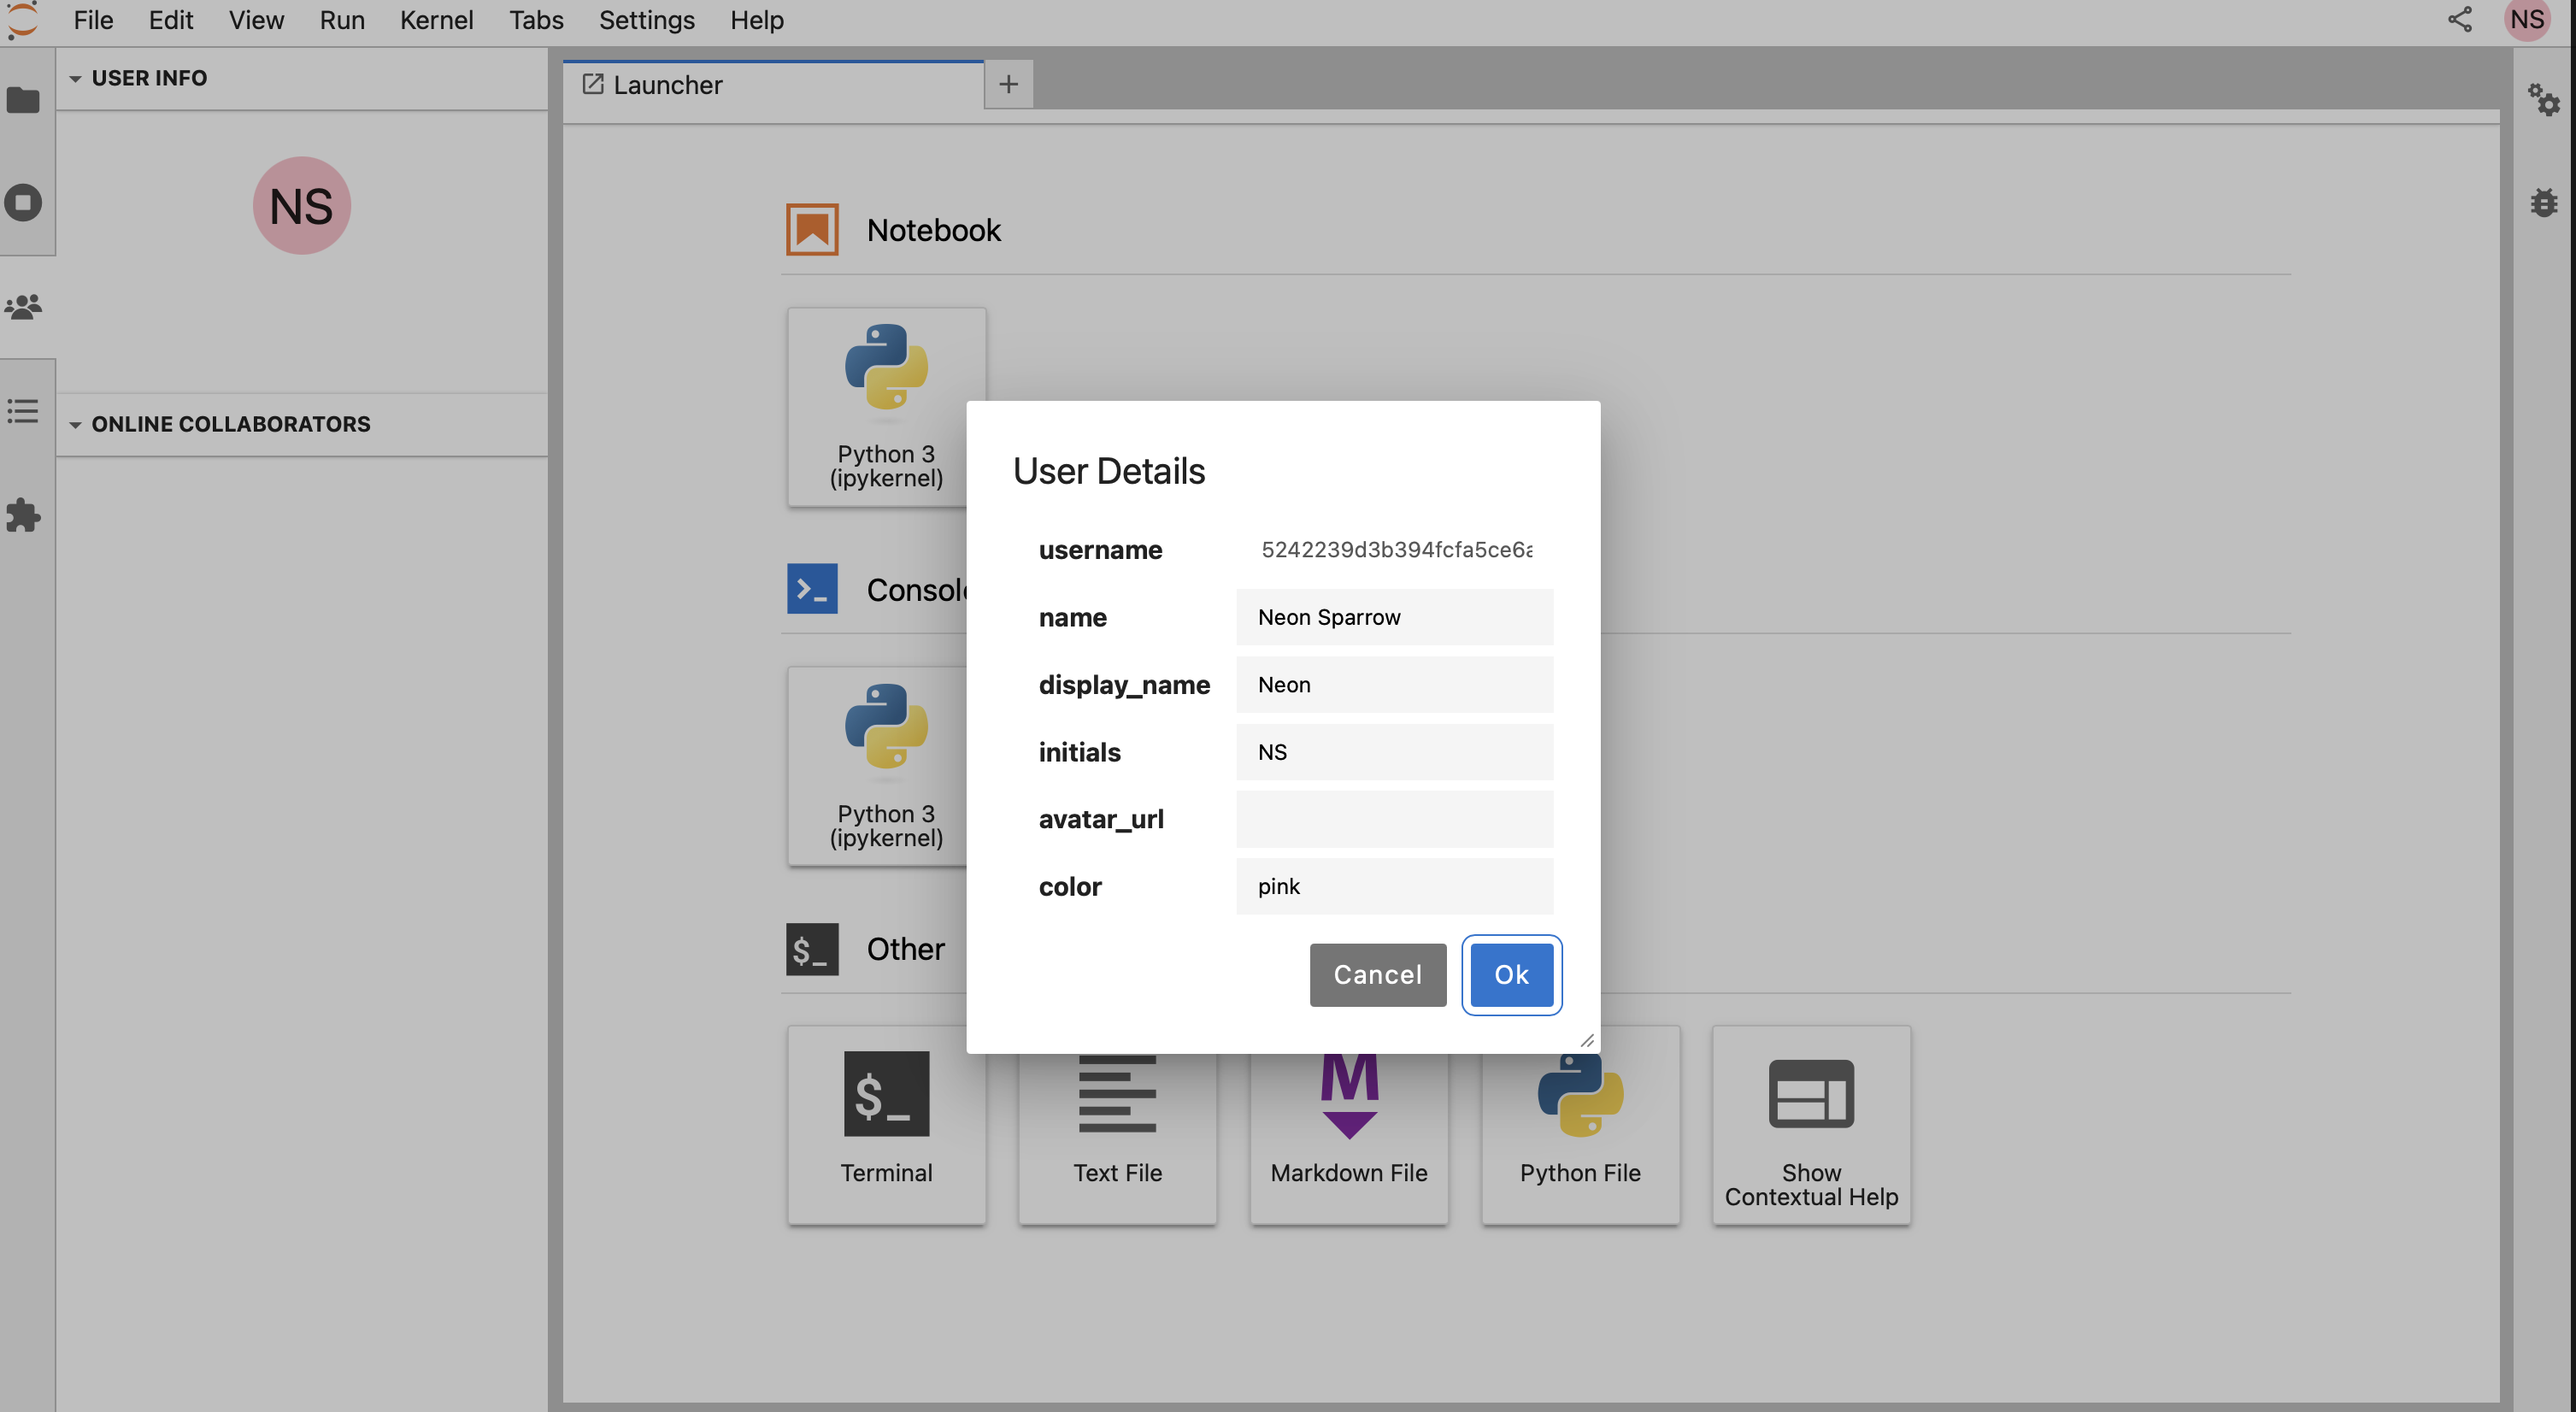Image resolution: width=2576 pixels, height=1412 pixels.
Task: Click the initials field containing NS
Action: click(x=1394, y=752)
